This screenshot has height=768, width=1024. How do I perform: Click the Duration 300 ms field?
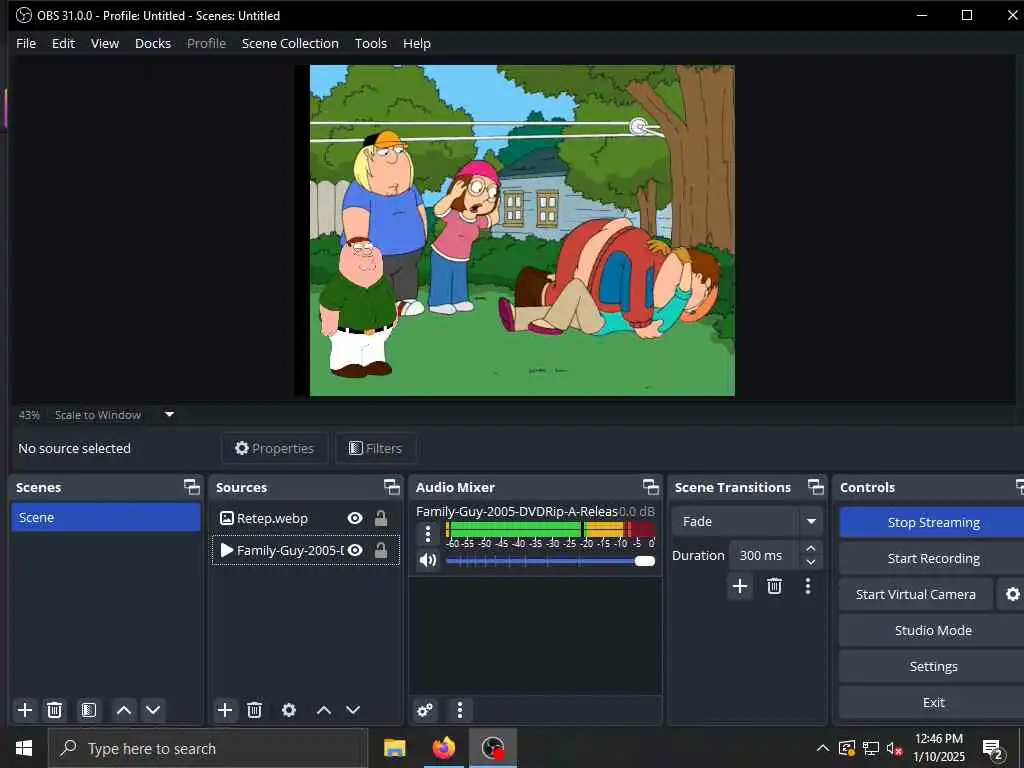(765, 555)
